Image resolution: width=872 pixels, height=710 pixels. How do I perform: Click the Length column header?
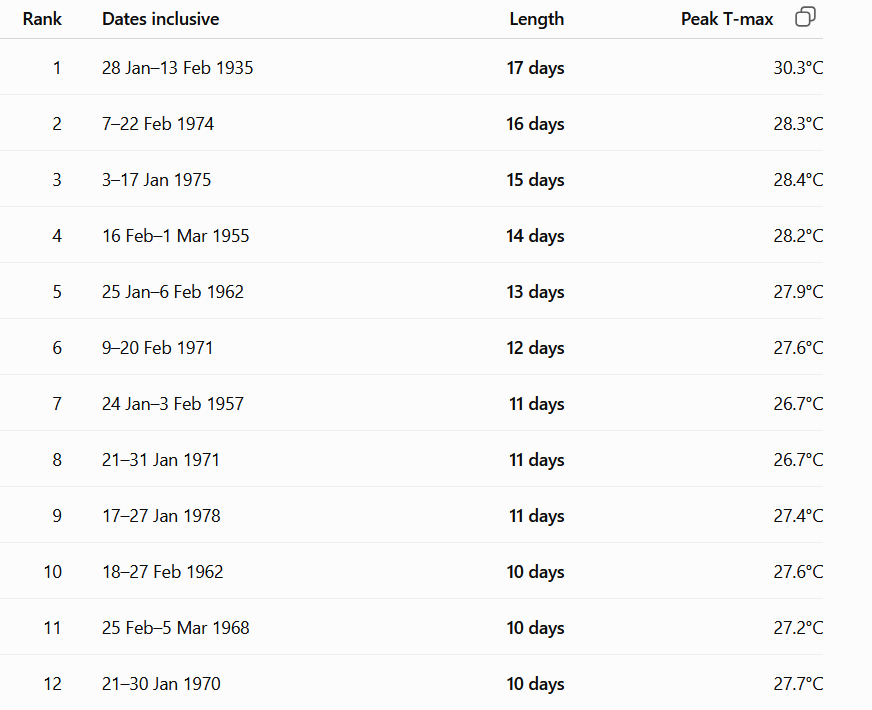pos(537,19)
